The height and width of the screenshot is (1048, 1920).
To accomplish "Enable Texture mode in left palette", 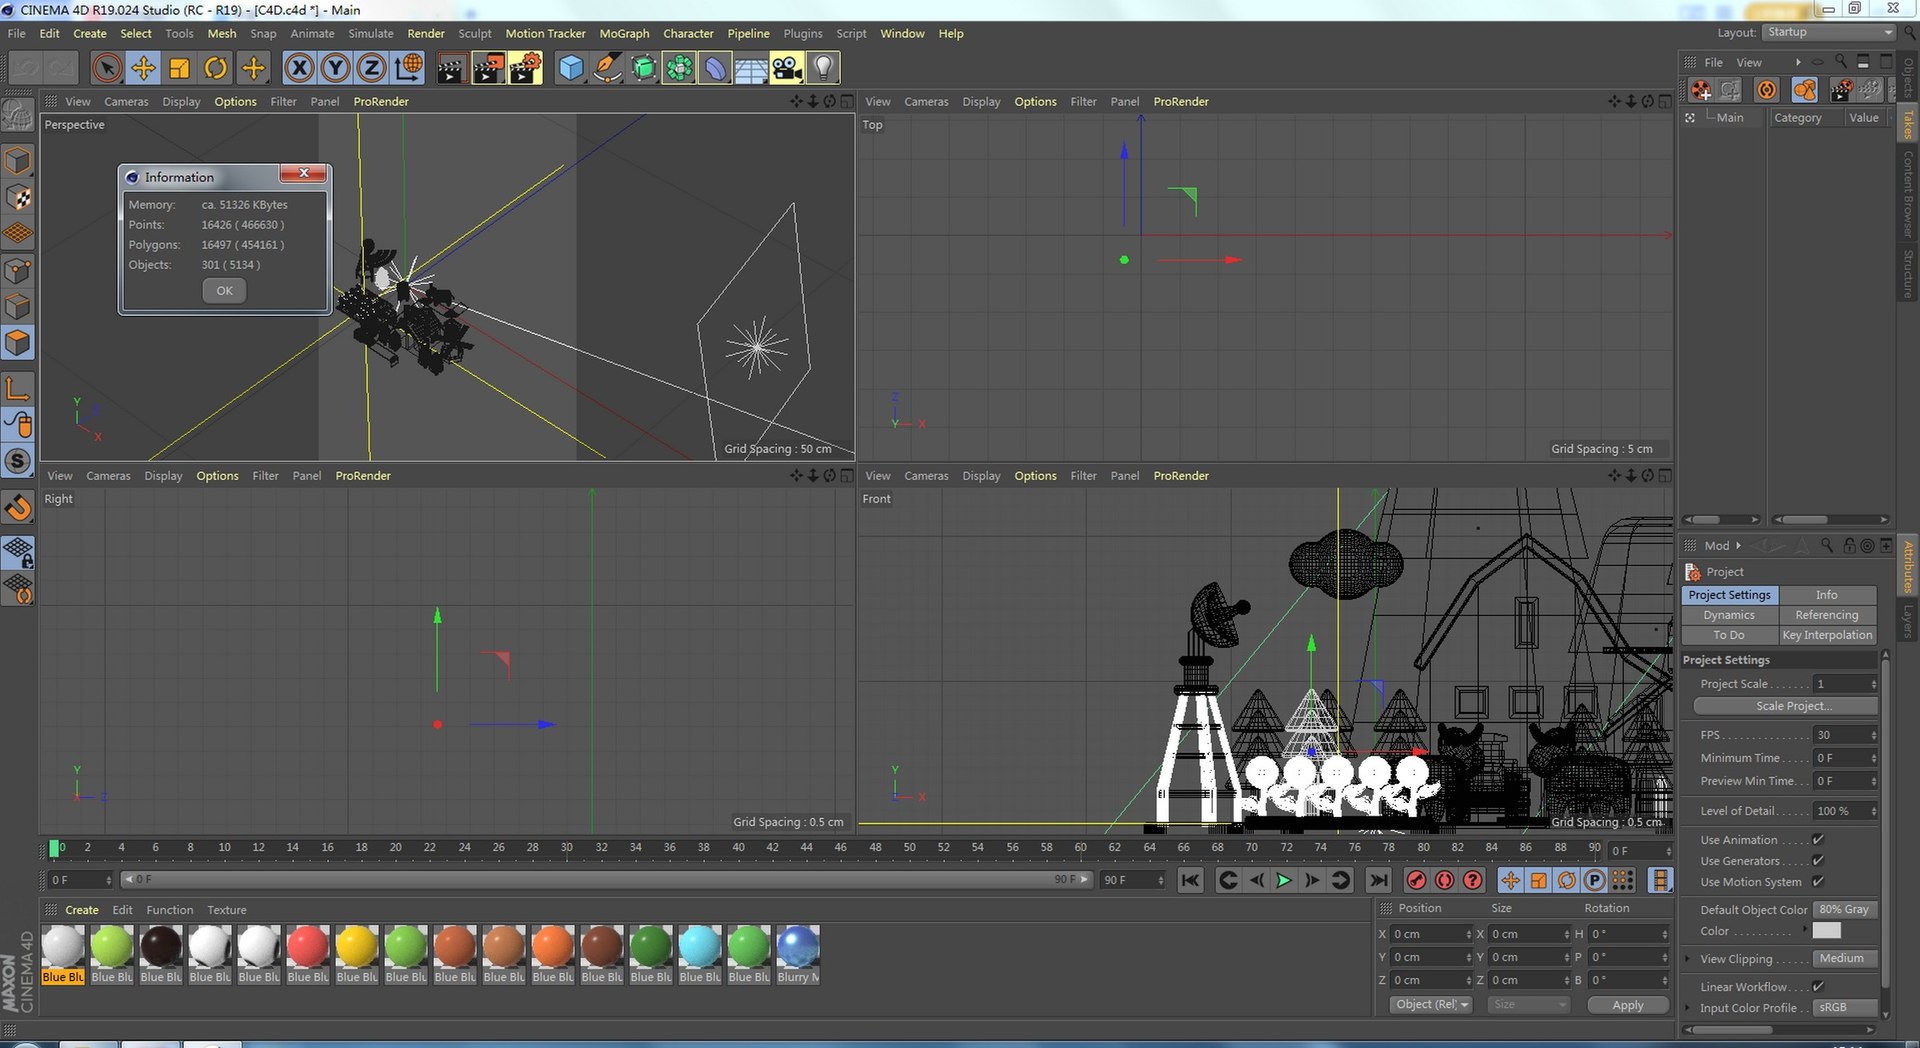I will click(x=18, y=197).
